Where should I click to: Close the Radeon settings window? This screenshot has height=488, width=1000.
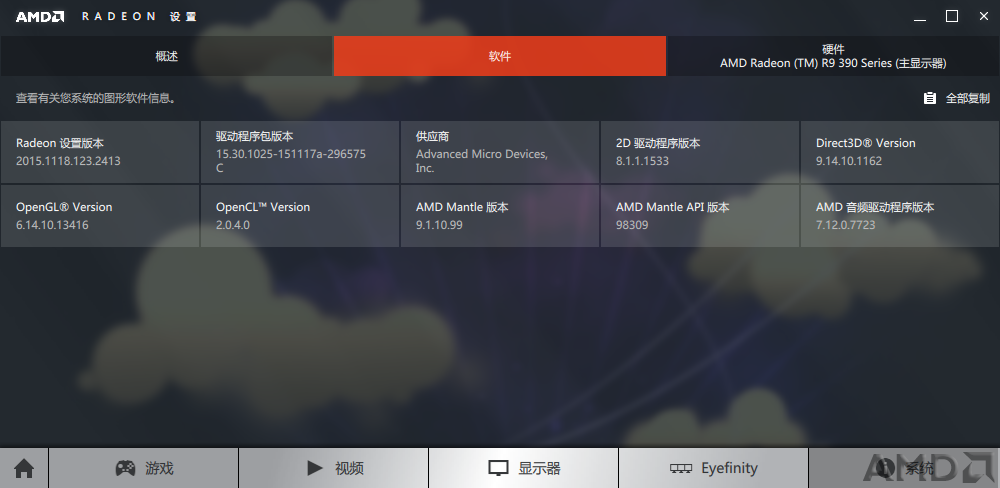click(984, 17)
